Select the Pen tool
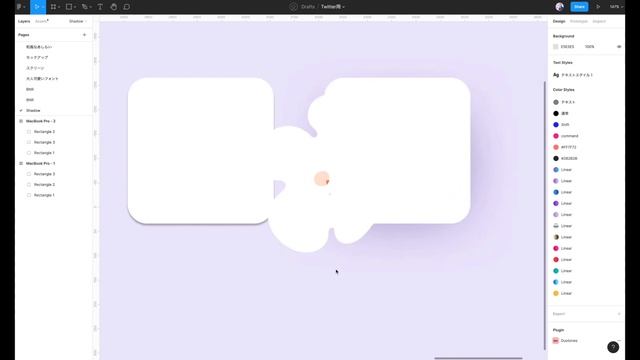The height and width of the screenshot is (360, 640). click(x=84, y=7)
